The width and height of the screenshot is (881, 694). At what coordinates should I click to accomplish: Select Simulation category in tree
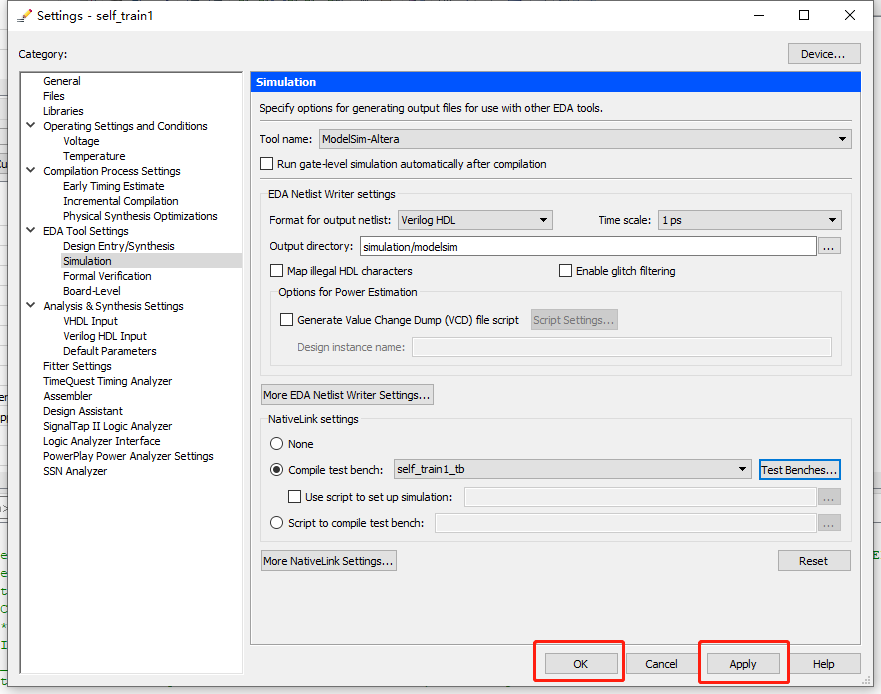88,261
